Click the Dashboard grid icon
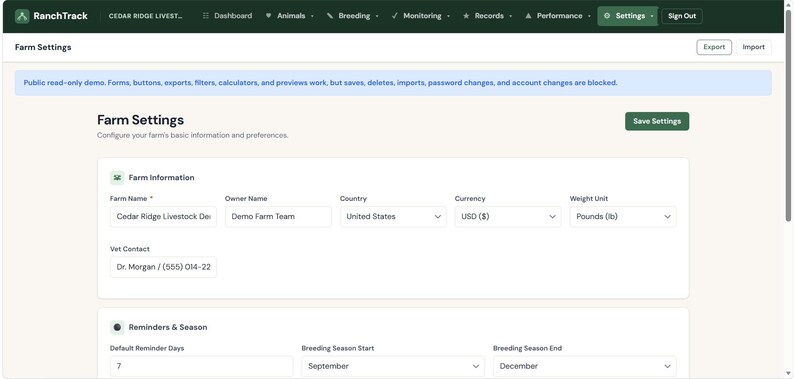Image resolution: width=794 pixels, height=379 pixels. [x=206, y=16]
